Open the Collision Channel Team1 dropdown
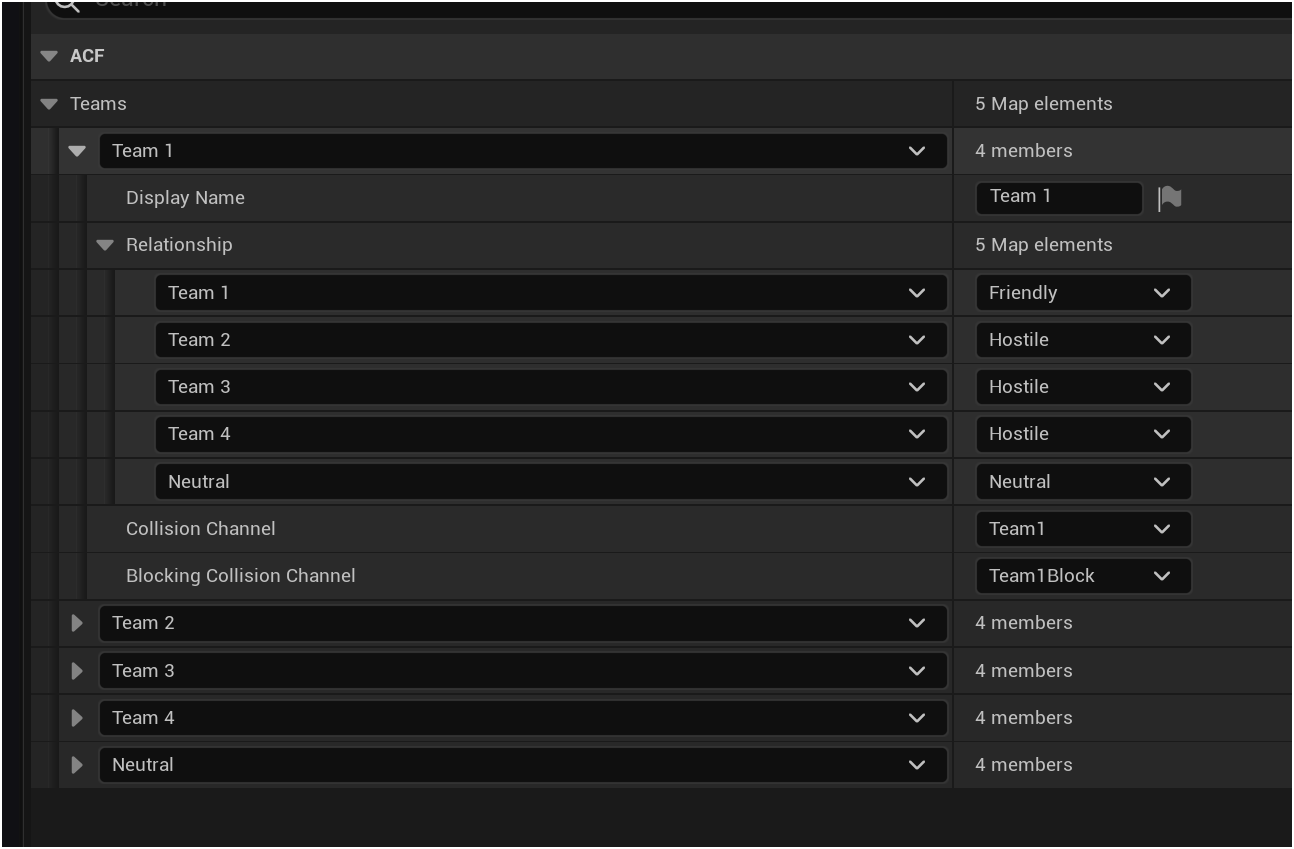 point(1083,529)
